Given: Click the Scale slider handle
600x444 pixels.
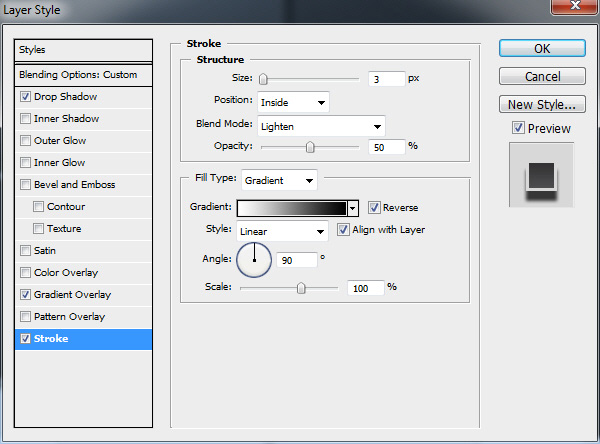Looking at the screenshot, I should (x=301, y=288).
